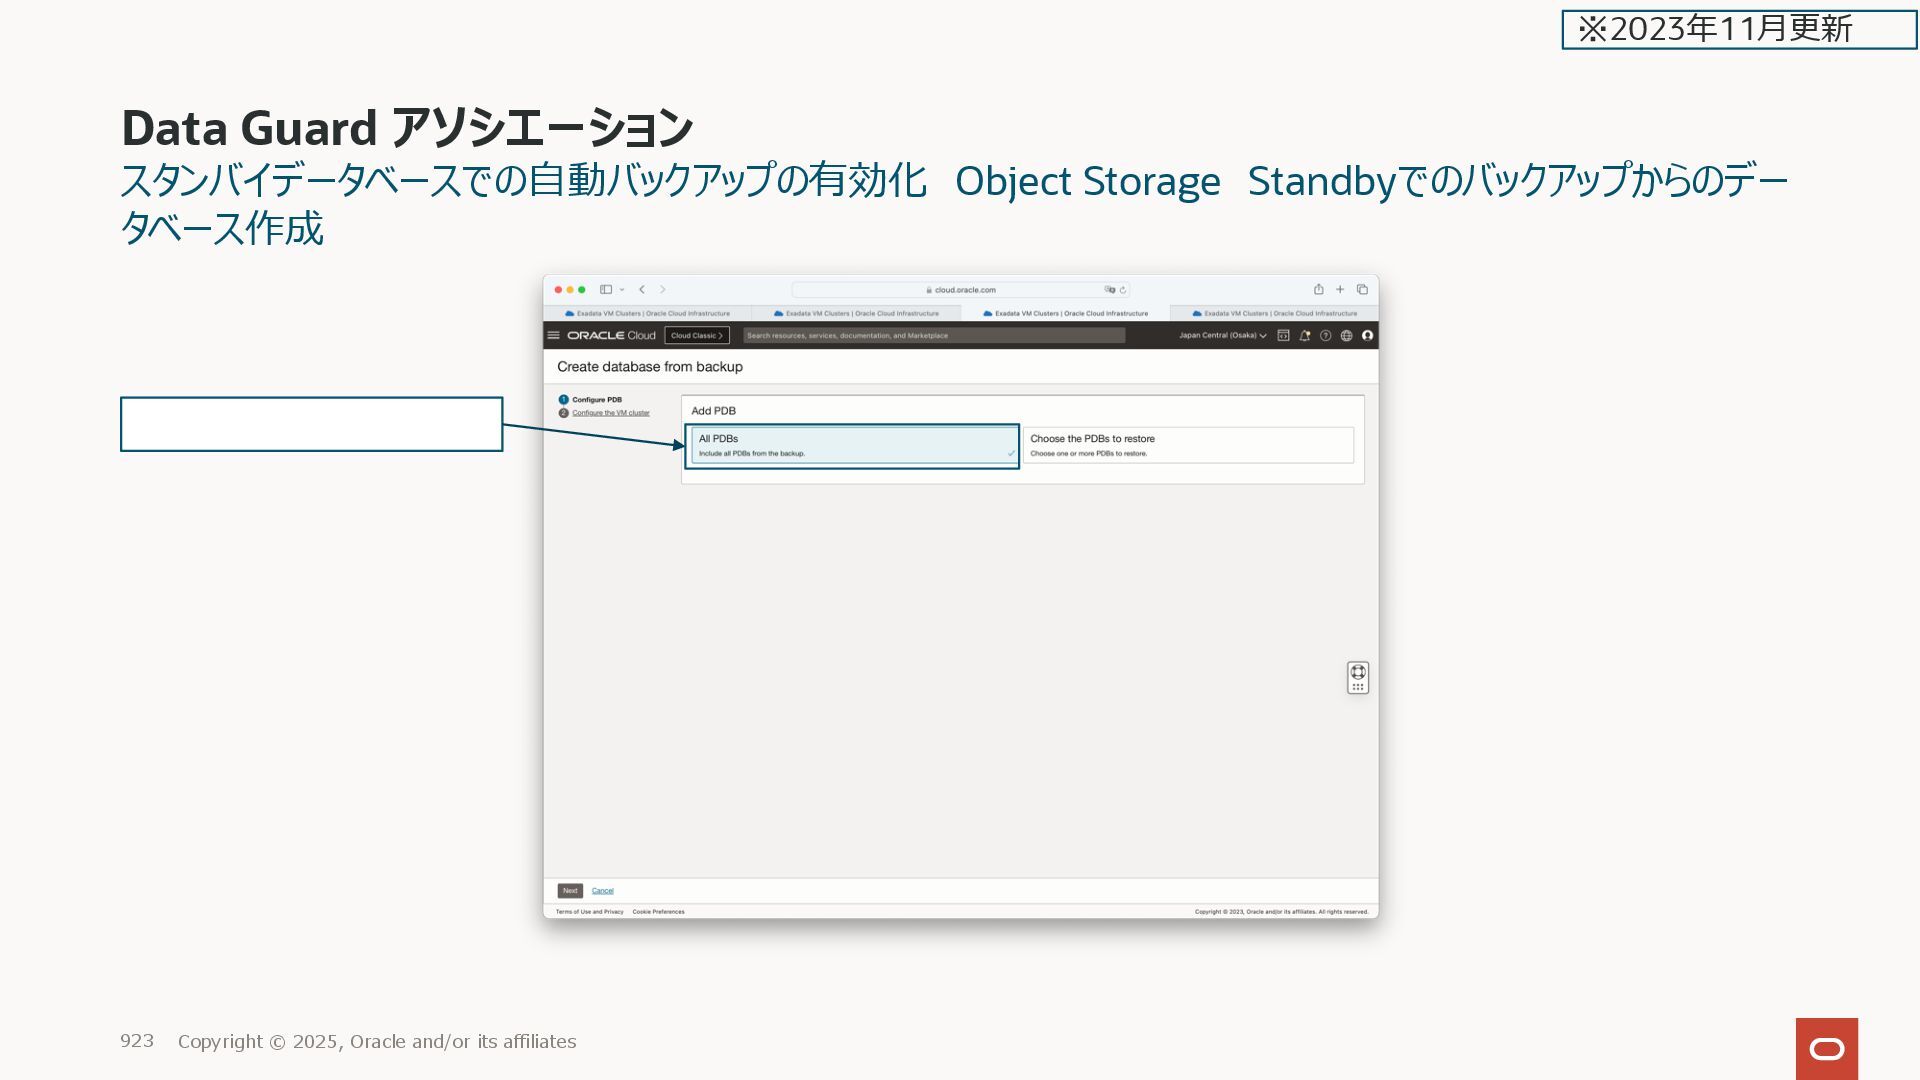Open the Cloud Classic switcher
Image resolution: width=1920 pixels, height=1080 pixels.
coord(697,335)
